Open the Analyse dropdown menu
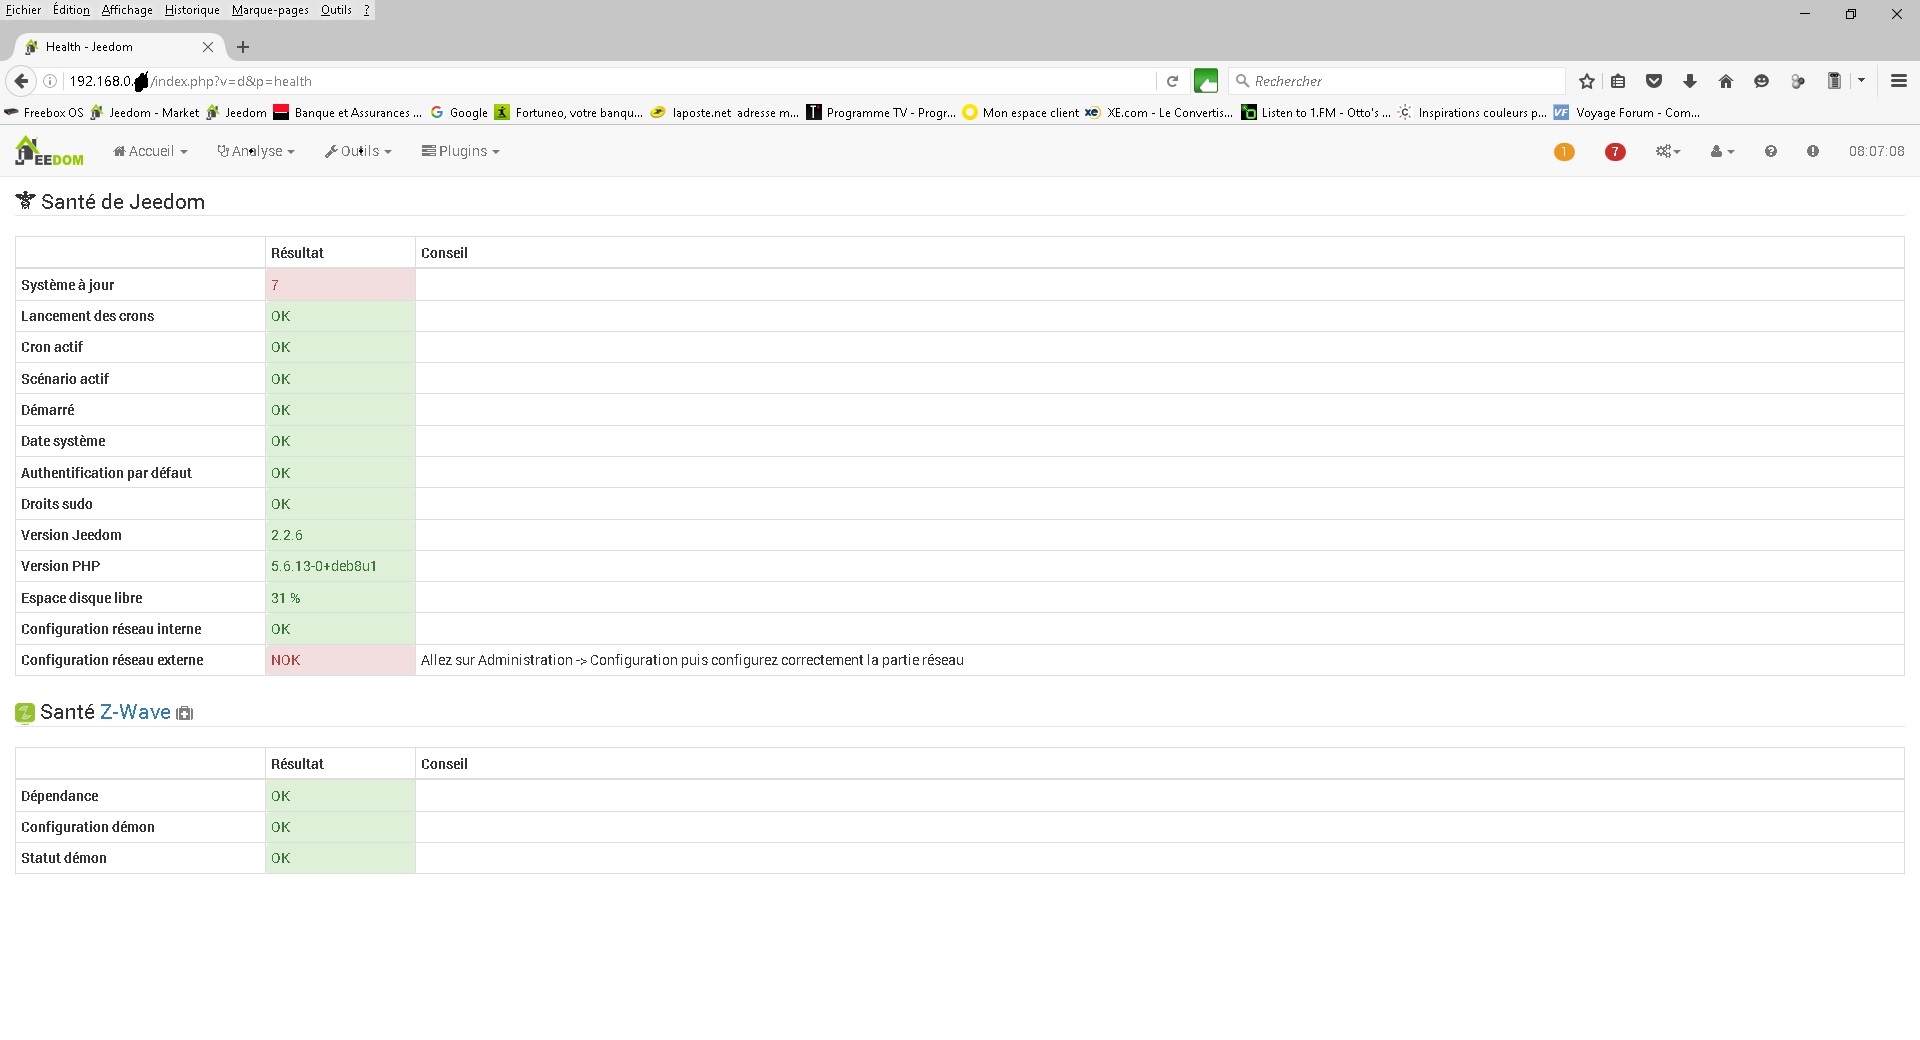Screen dimensions: 1920x1040 pos(256,151)
